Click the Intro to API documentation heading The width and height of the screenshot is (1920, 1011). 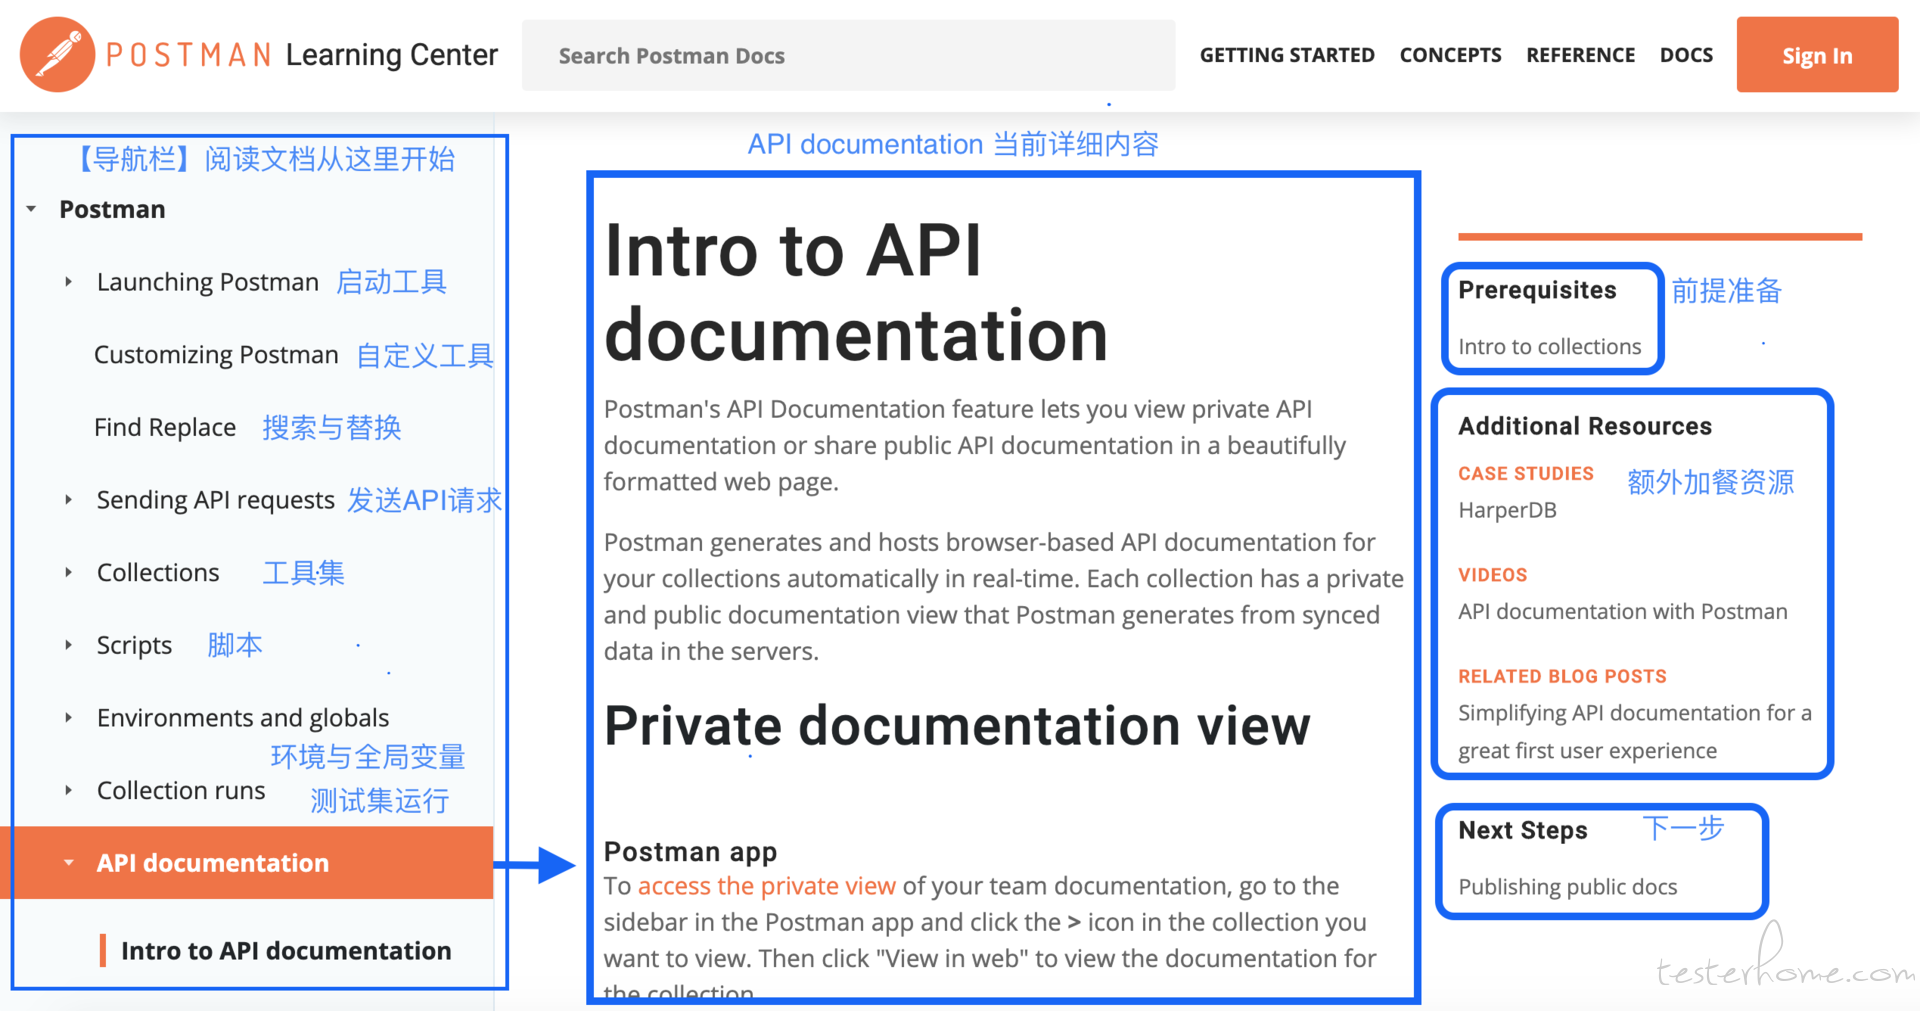click(856, 291)
